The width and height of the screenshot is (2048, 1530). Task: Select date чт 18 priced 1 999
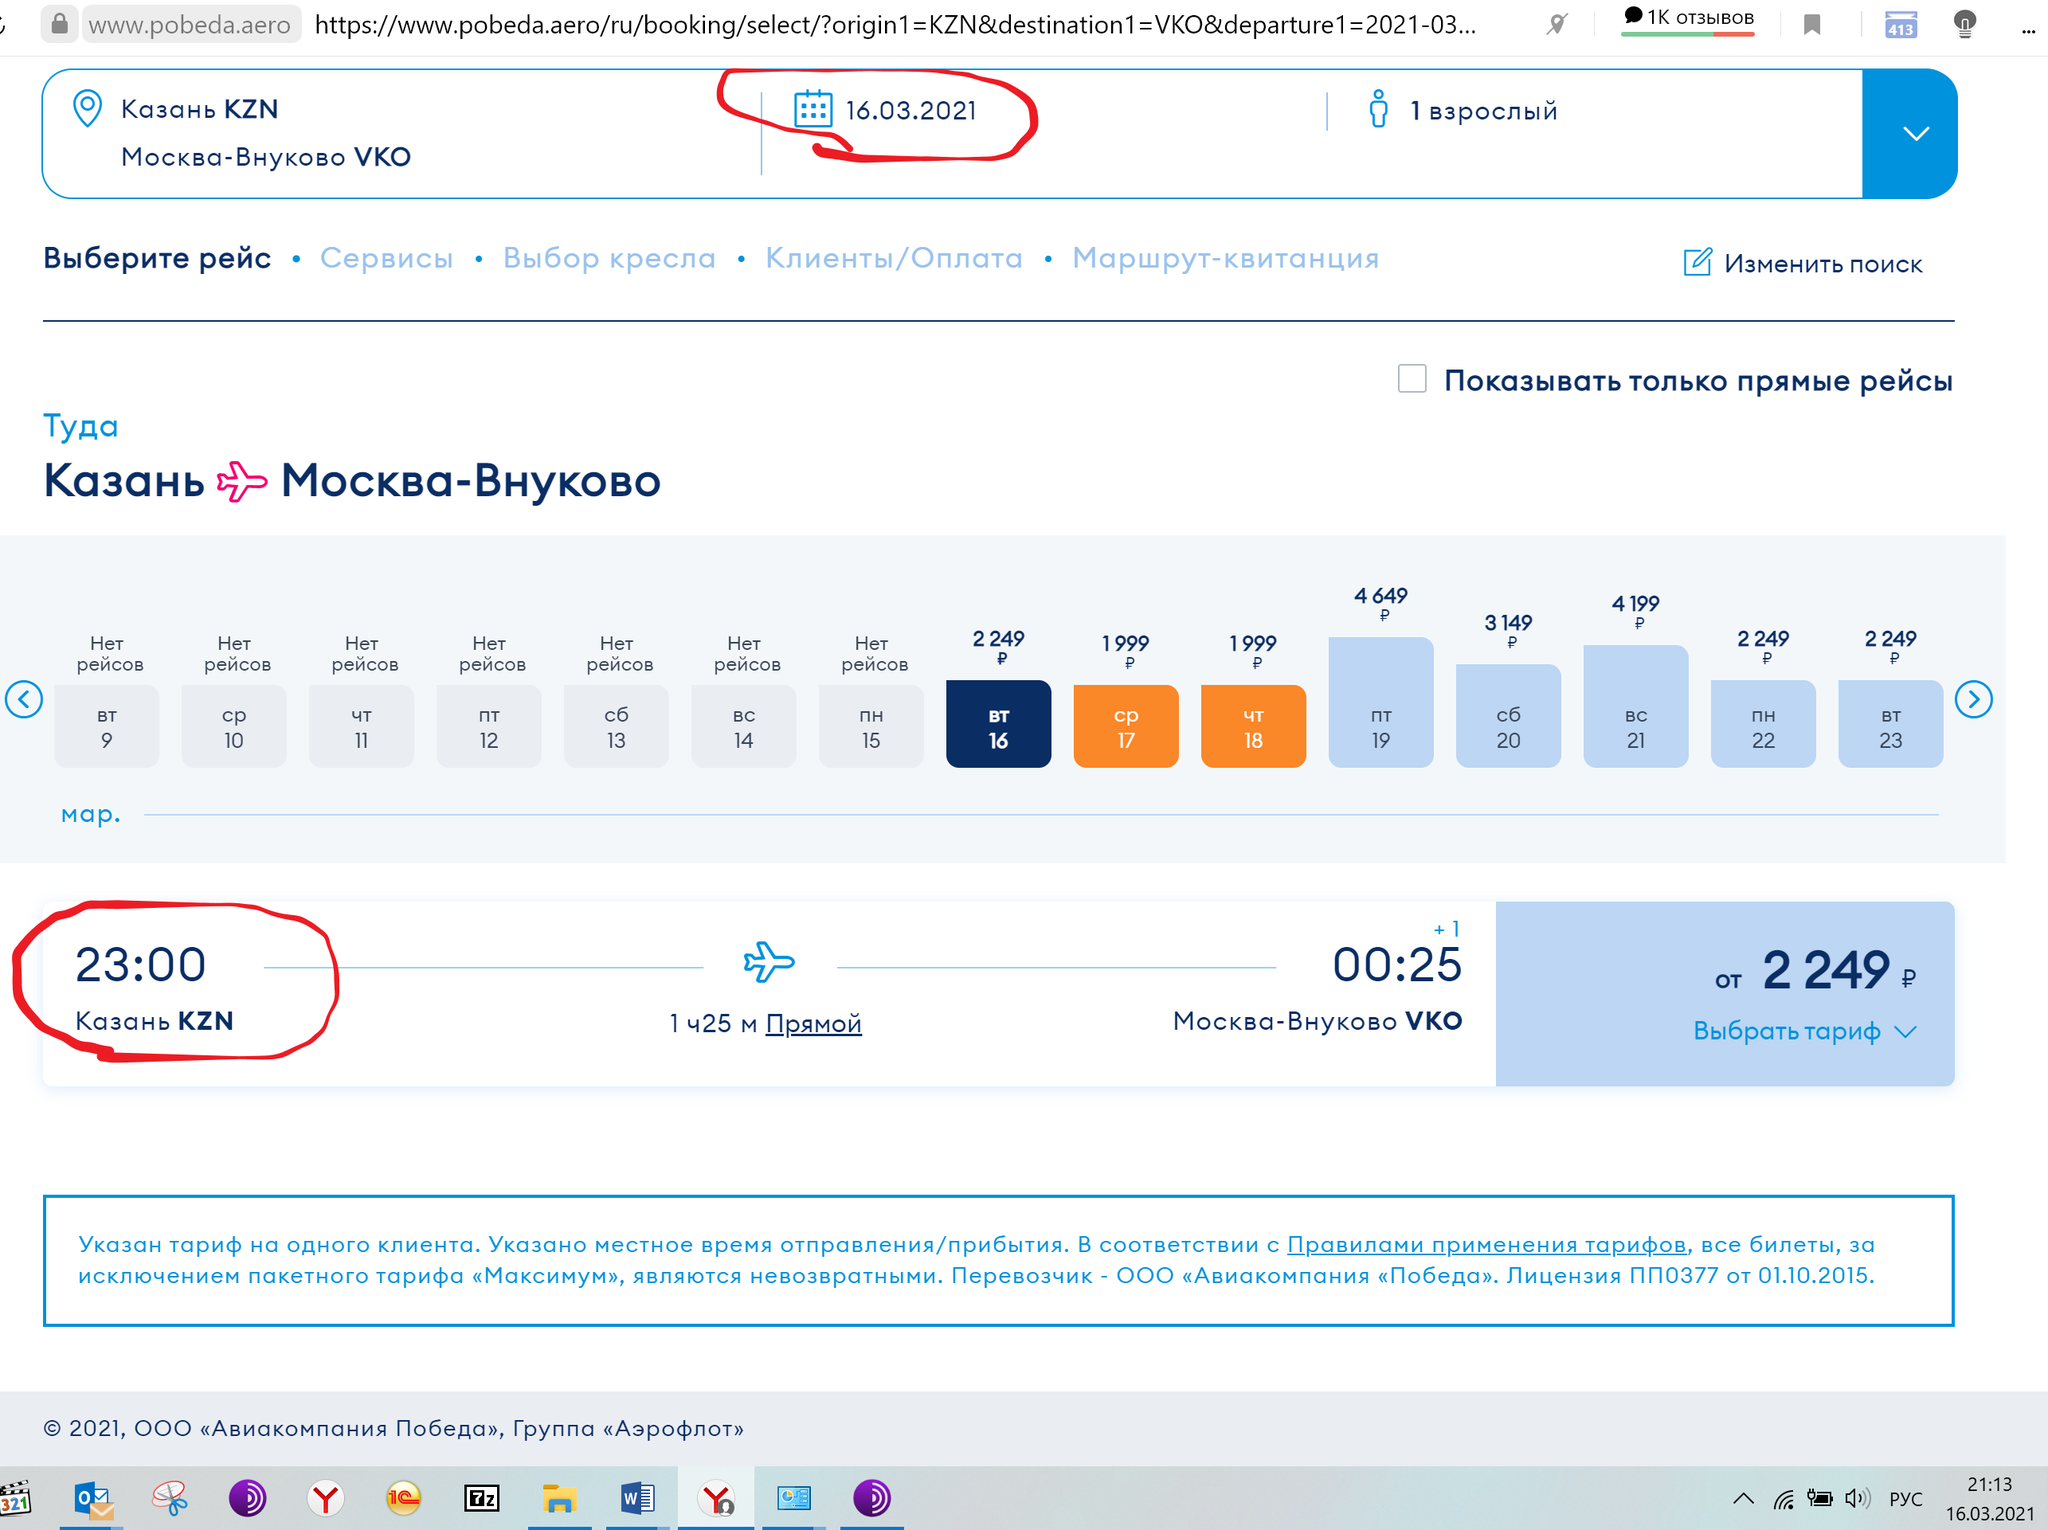(1253, 727)
